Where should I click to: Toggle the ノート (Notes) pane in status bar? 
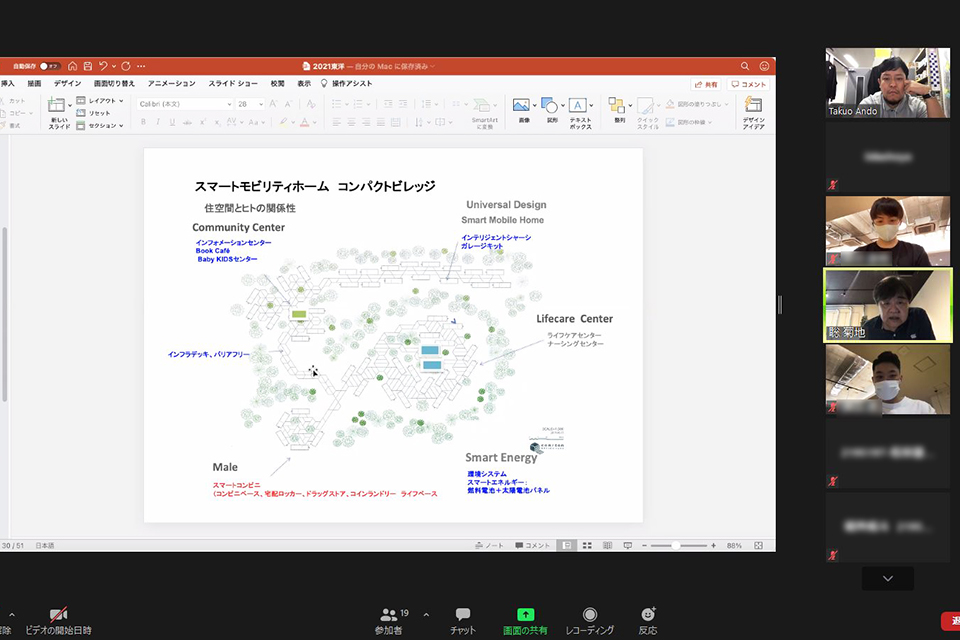point(489,545)
